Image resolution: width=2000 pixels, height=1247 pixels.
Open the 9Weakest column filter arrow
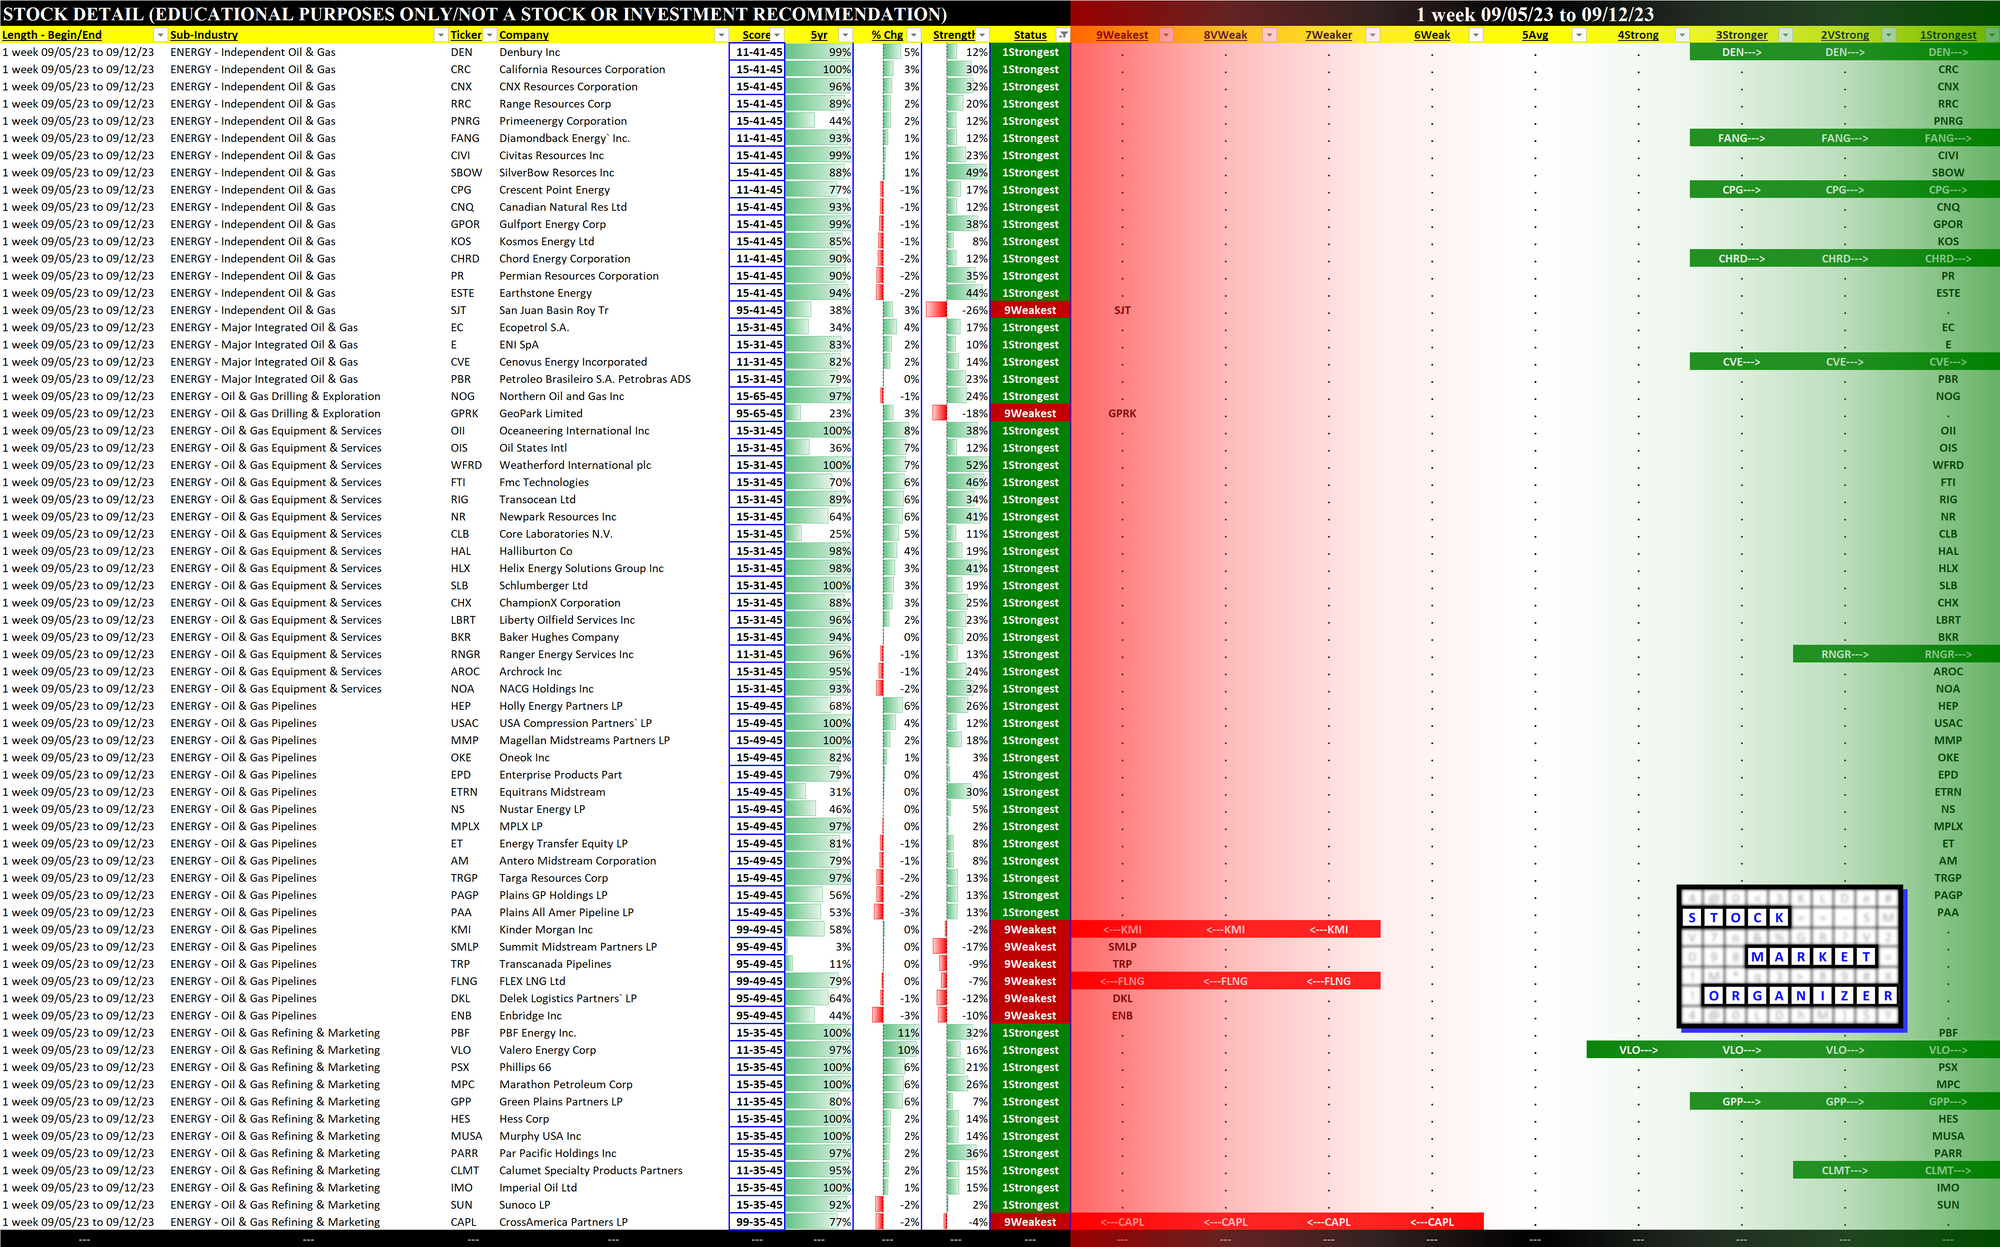click(1166, 35)
